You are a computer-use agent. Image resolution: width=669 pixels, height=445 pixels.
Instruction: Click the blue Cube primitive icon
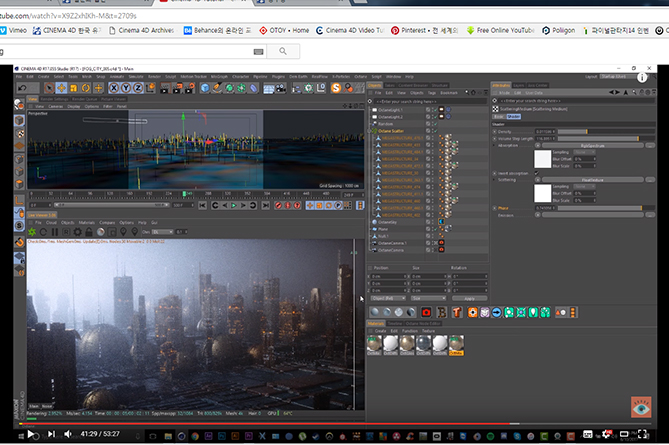click(205, 88)
